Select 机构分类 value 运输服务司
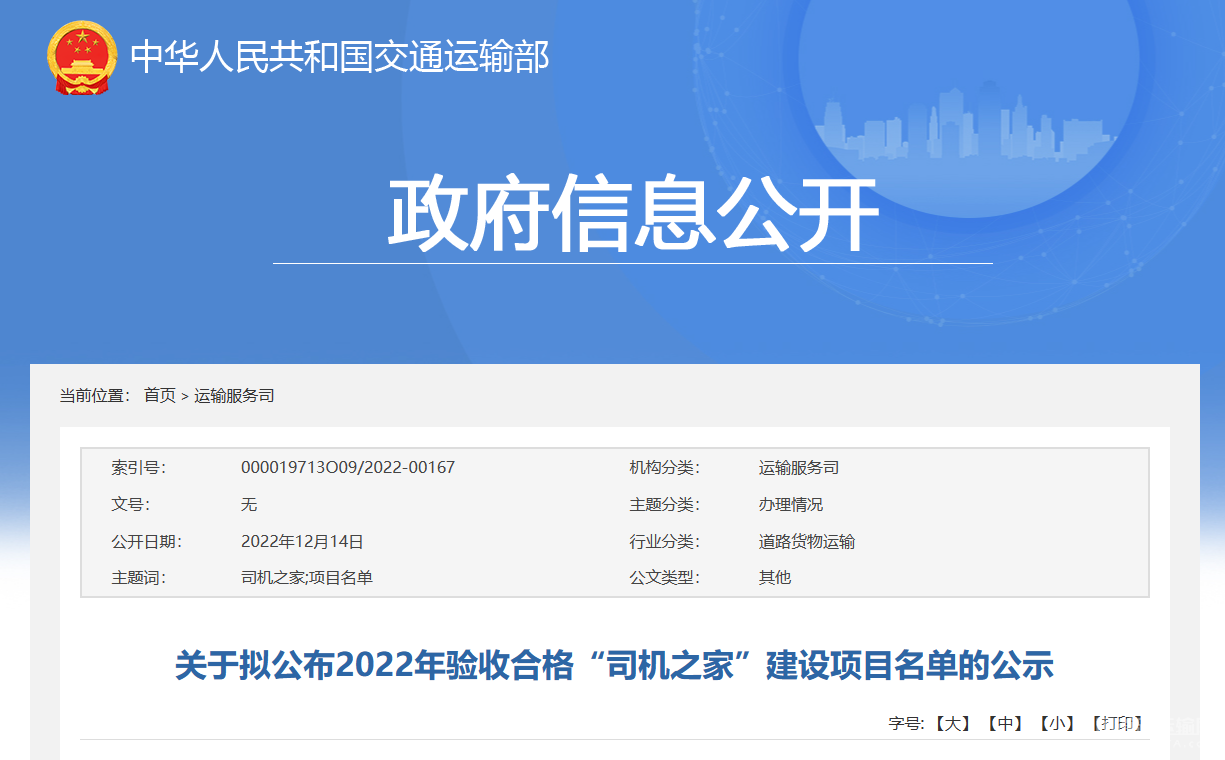This screenshot has width=1225, height=760. (799, 468)
